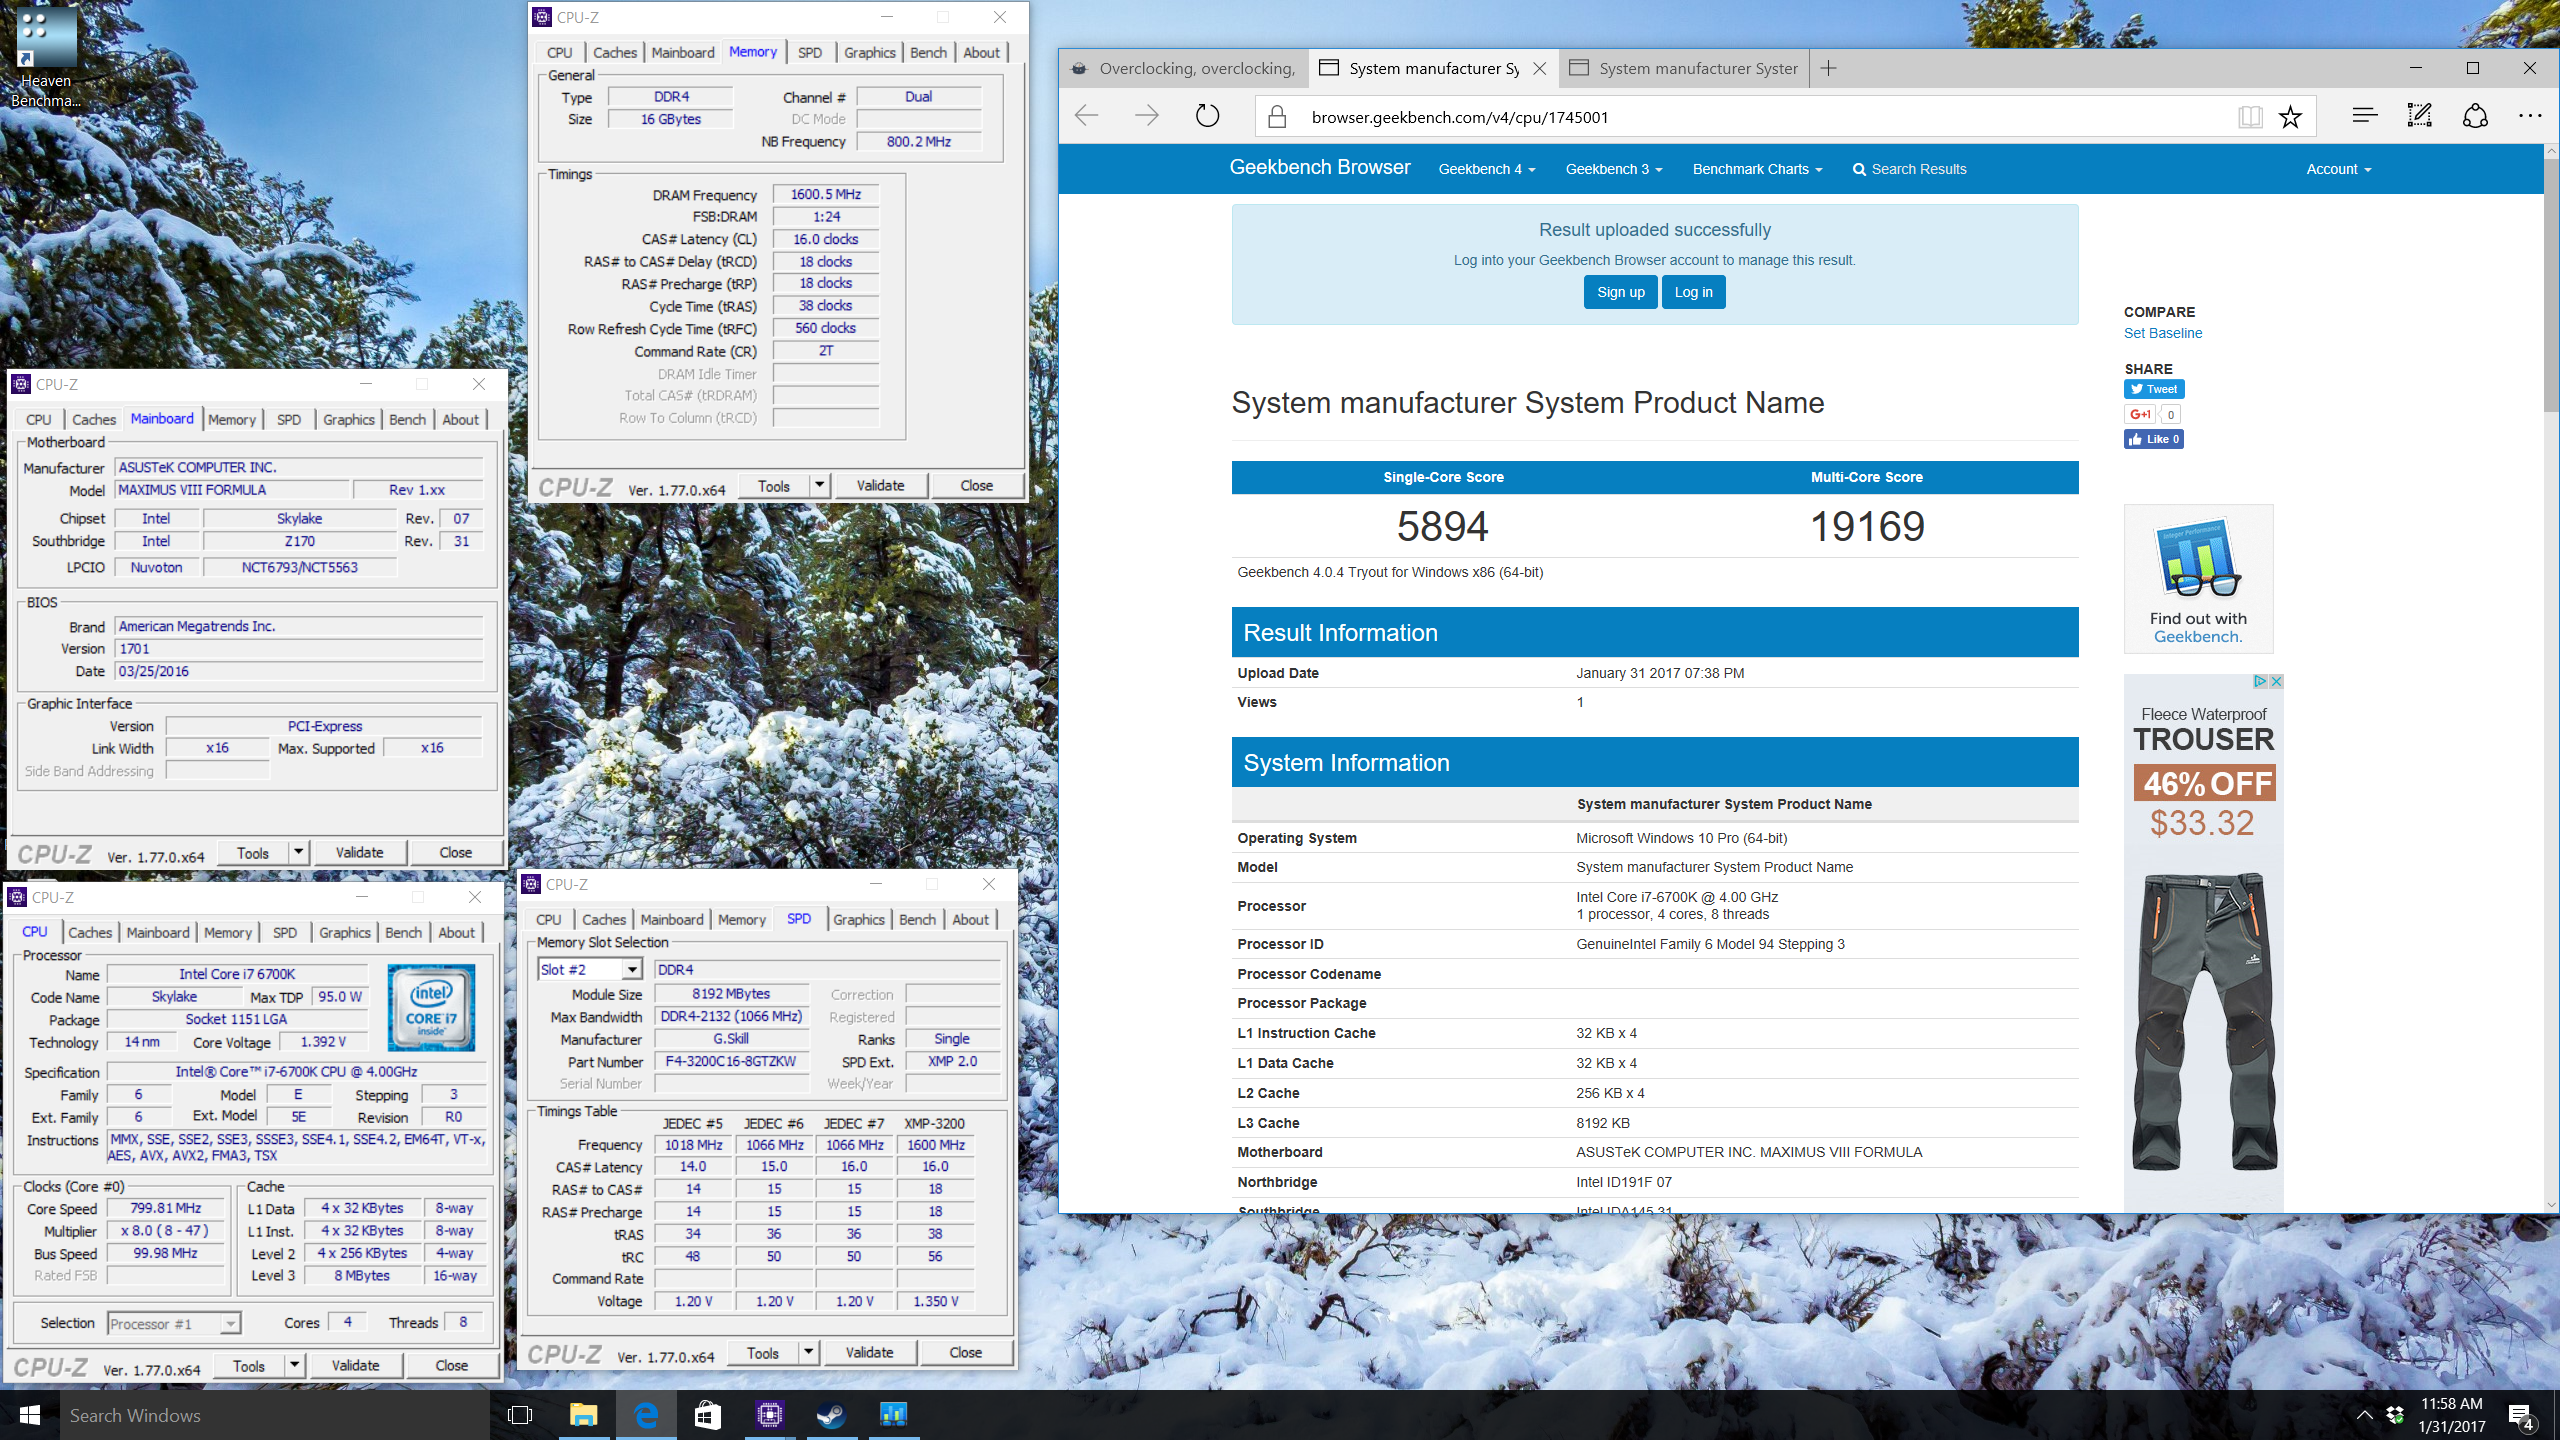This screenshot has height=1440, width=2560.
Task: Switch to Caches tab in Memory CPU-Z window
Action: pyautogui.click(x=614, y=52)
